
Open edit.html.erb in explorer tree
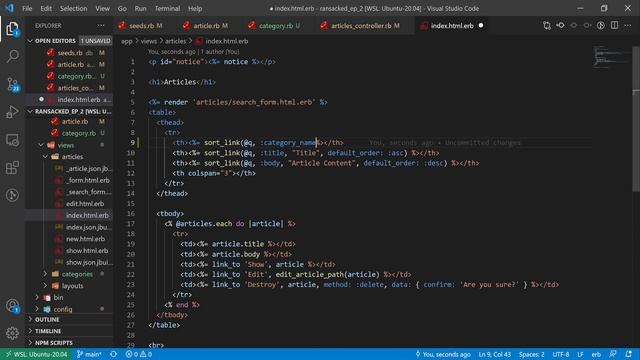coord(85,204)
